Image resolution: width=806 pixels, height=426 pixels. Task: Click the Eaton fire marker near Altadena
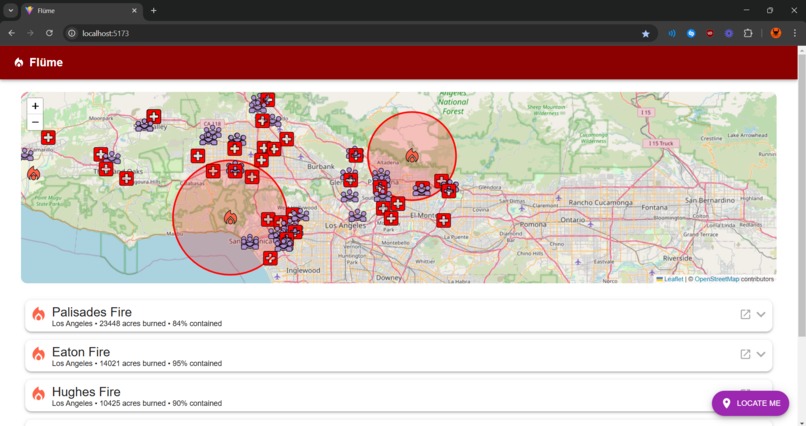click(412, 155)
